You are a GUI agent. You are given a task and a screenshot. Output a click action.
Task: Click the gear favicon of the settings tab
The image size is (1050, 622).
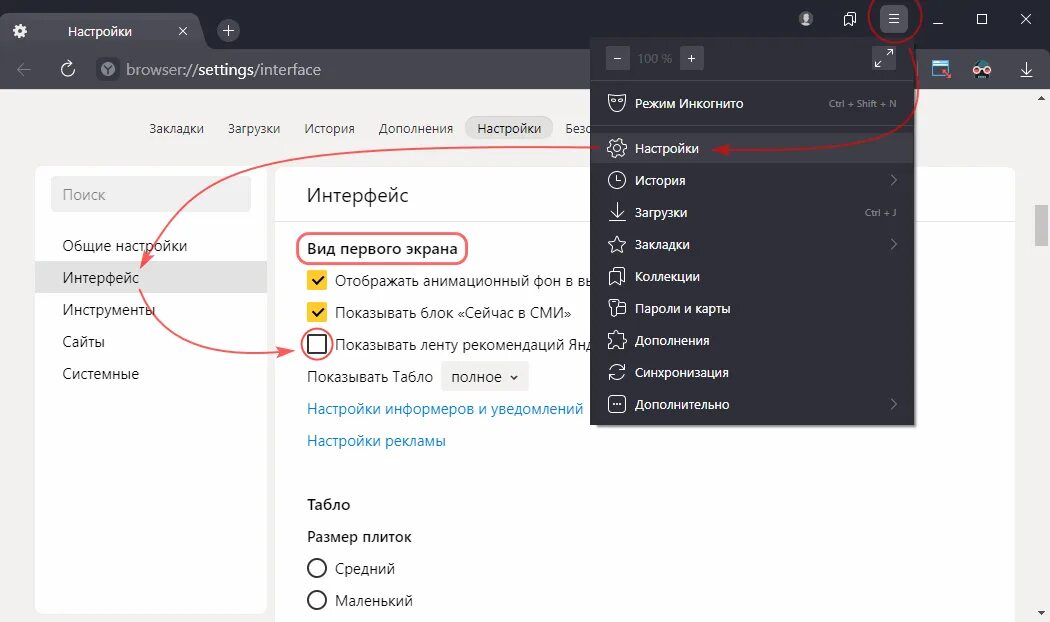[x=20, y=31]
